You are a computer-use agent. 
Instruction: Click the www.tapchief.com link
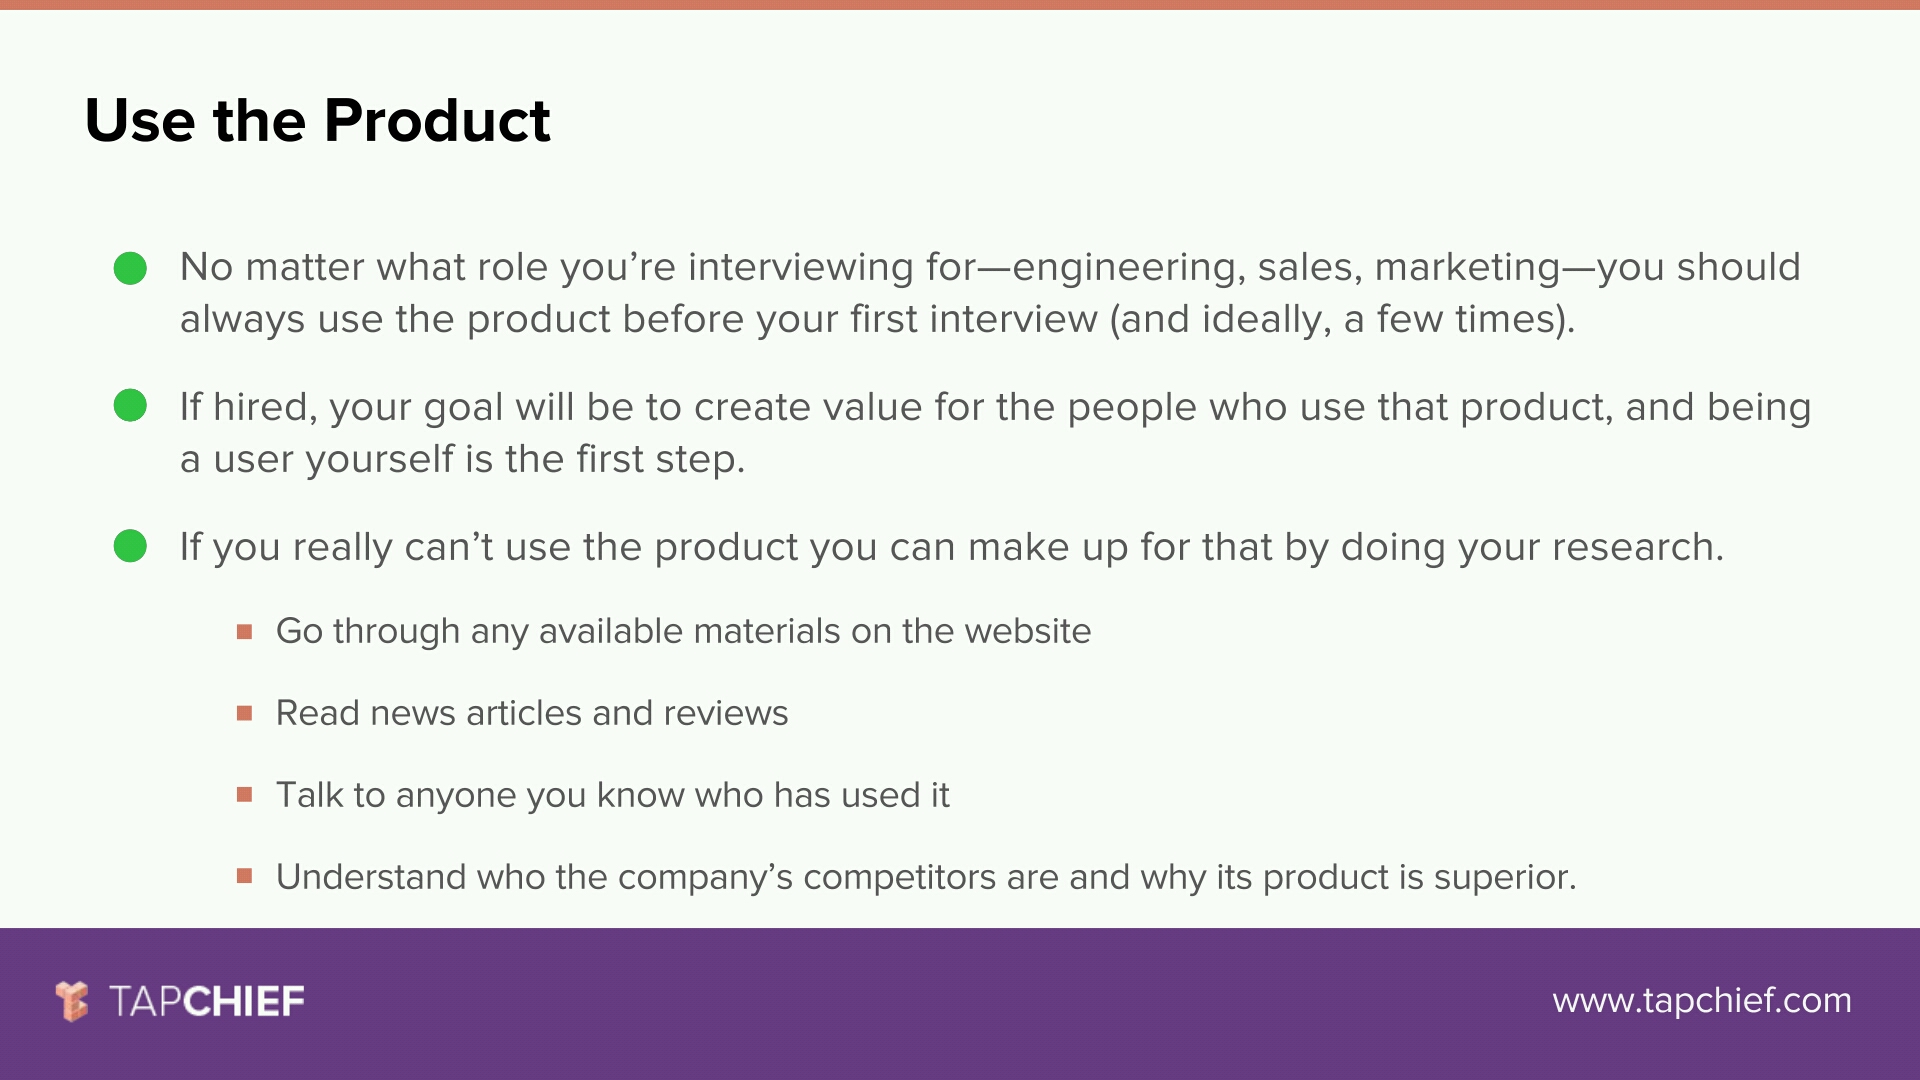(1701, 1001)
